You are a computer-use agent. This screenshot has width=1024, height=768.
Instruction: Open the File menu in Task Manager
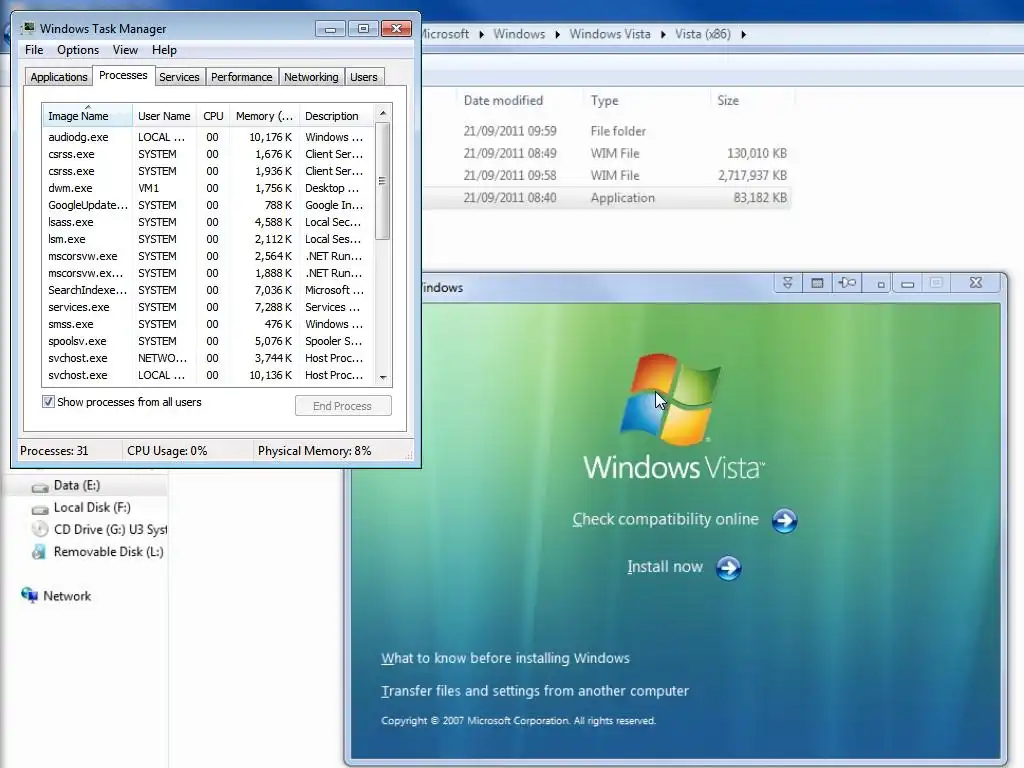(x=34, y=50)
